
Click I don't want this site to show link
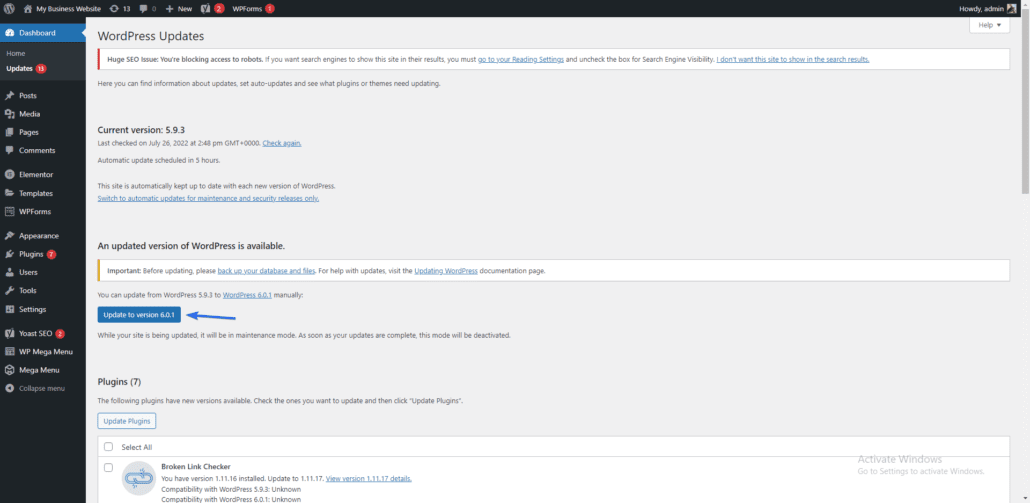[x=793, y=59]
